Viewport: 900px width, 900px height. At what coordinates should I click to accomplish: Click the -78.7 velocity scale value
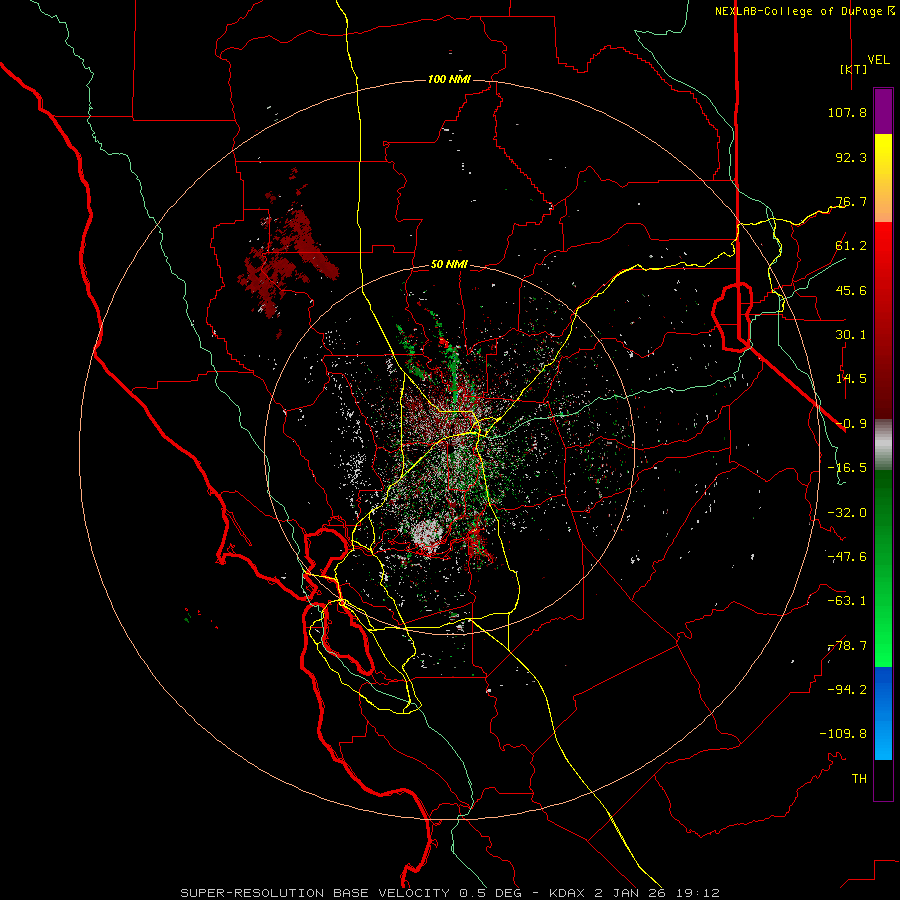pyautogui.click(x=847, y=646)
